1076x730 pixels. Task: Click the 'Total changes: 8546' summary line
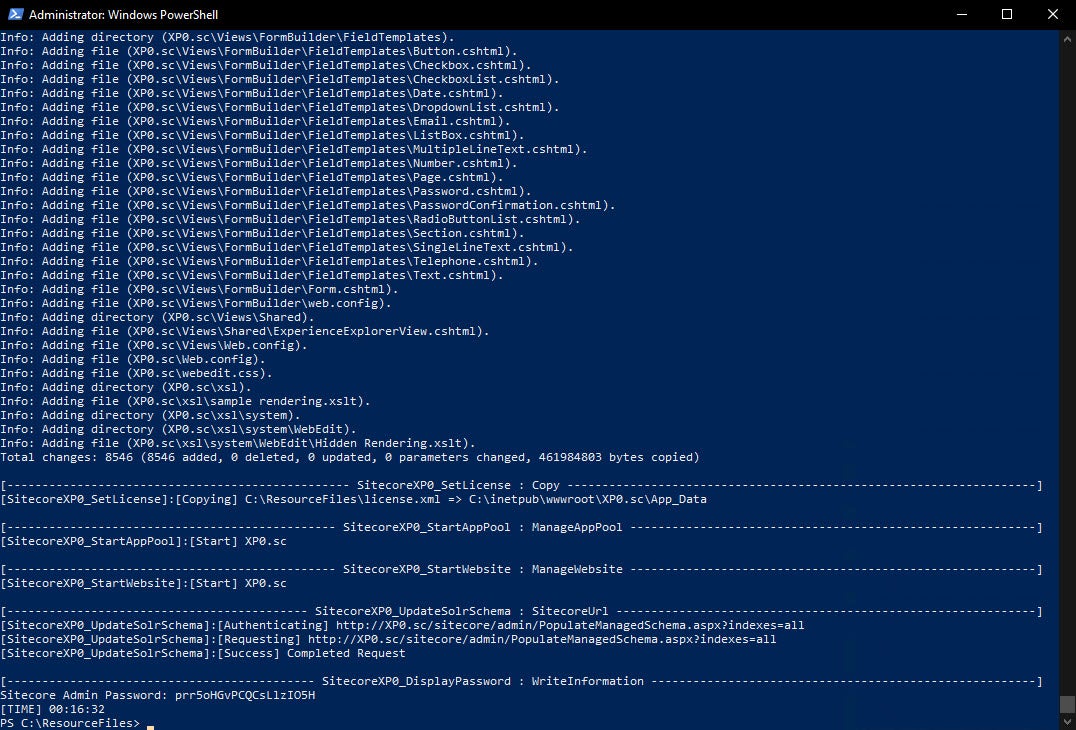[x=349, y=457]
